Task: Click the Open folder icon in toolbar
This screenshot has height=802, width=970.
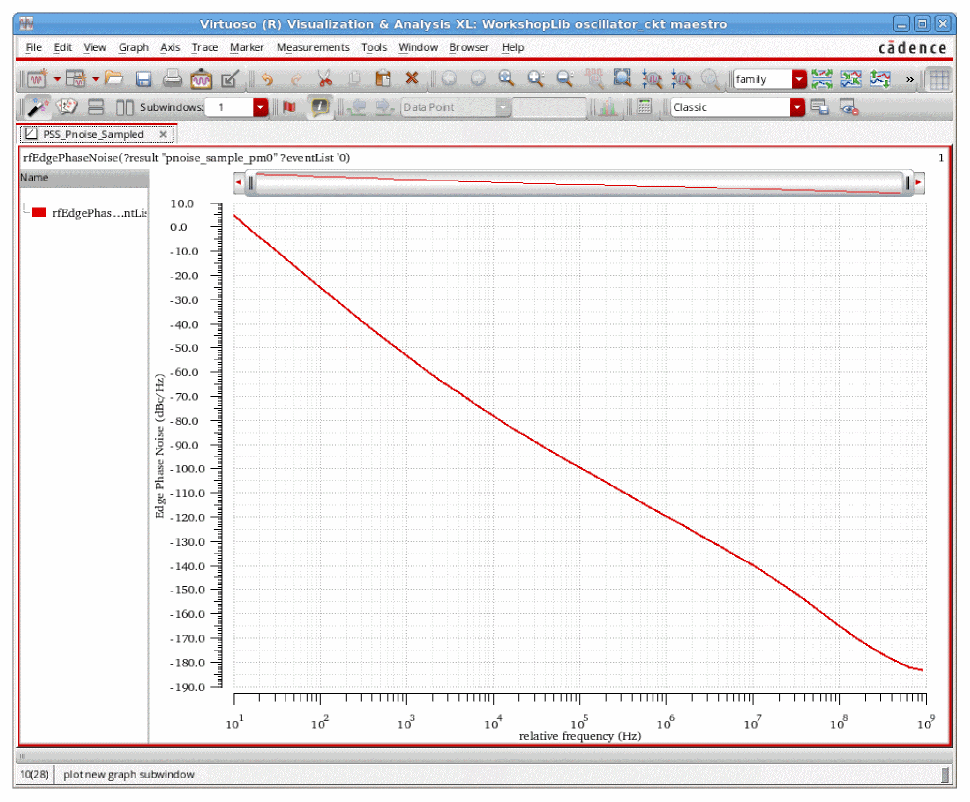Action: coord(114,79)
